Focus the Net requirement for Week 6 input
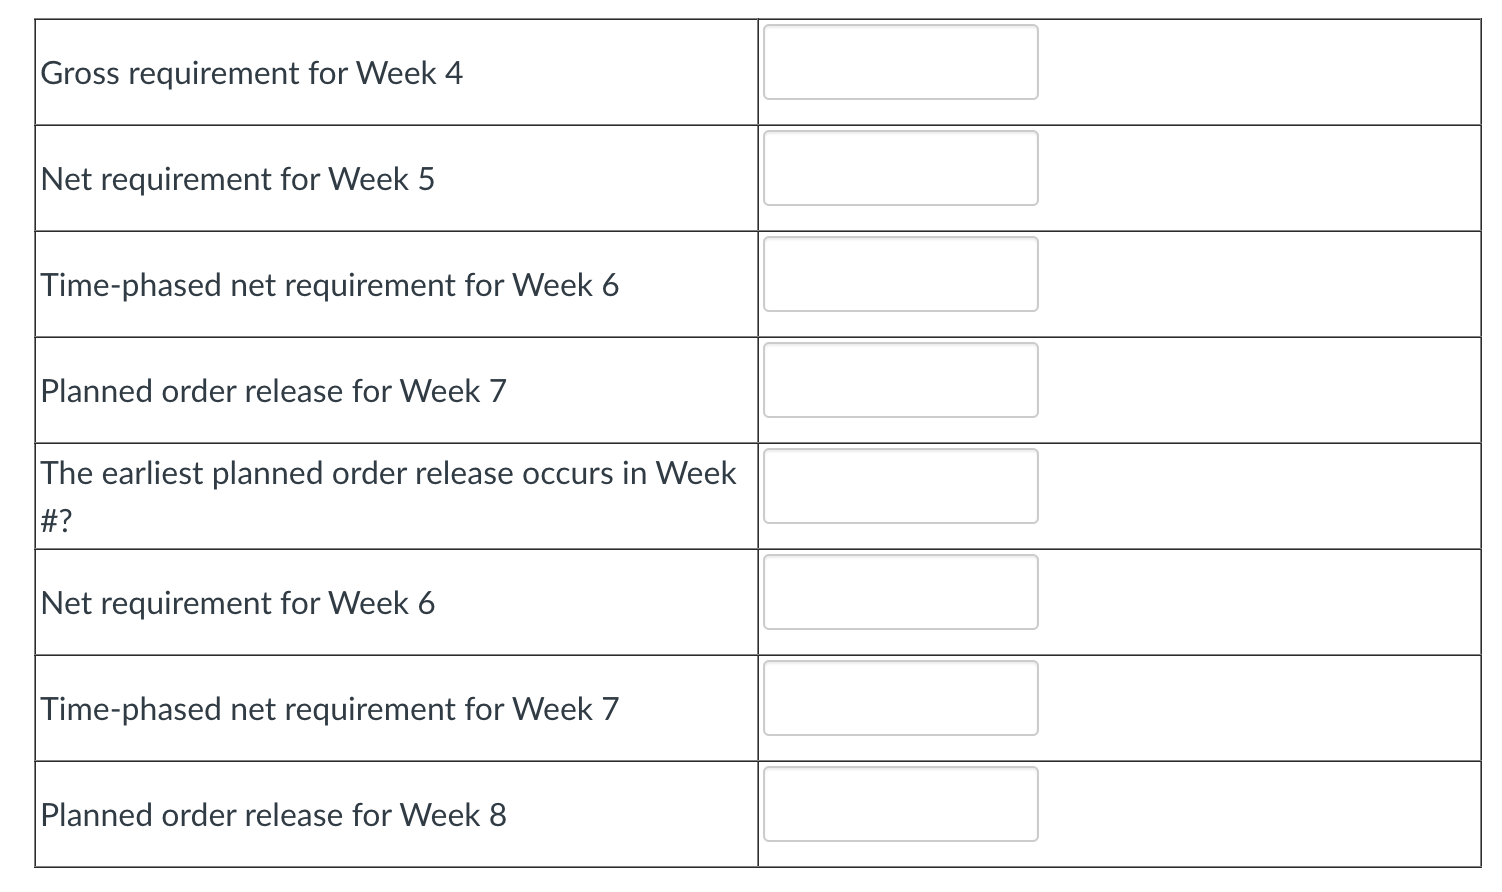The height and width of the screenshot is (892, 1502). [900, 592]
